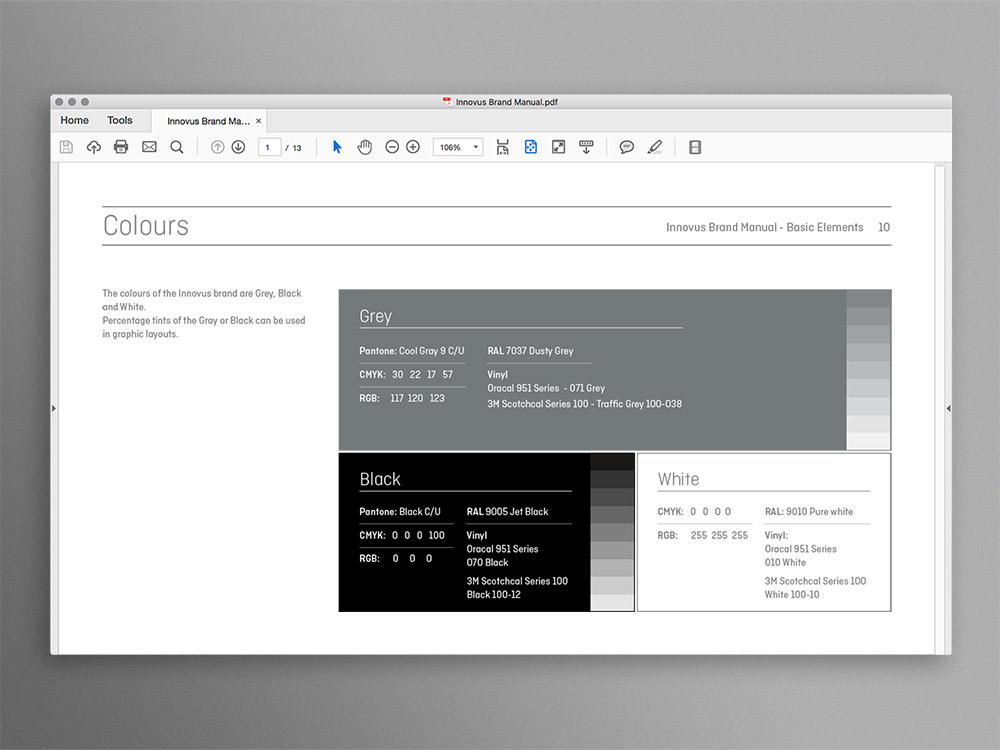The image size is (1000, 750).
Task: Click 'Black 100-12' text
Action: 494,594
